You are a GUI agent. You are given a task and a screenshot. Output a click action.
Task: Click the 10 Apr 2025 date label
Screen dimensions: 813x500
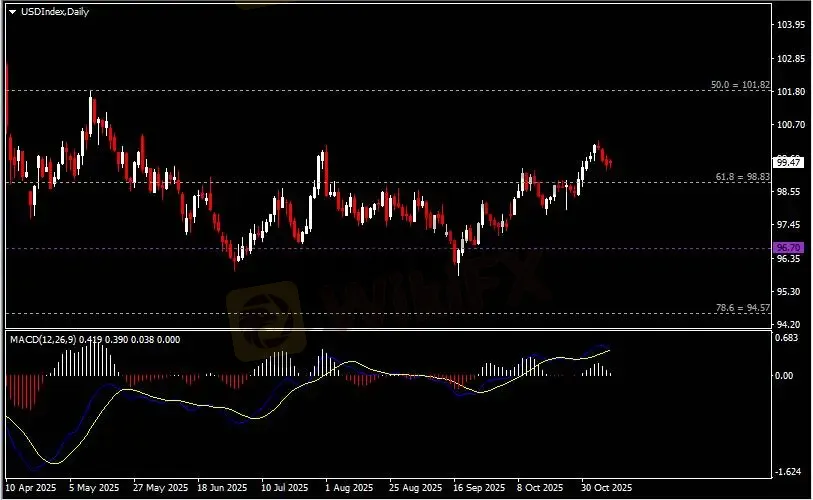pyautogui.click(x=31, y=488)
